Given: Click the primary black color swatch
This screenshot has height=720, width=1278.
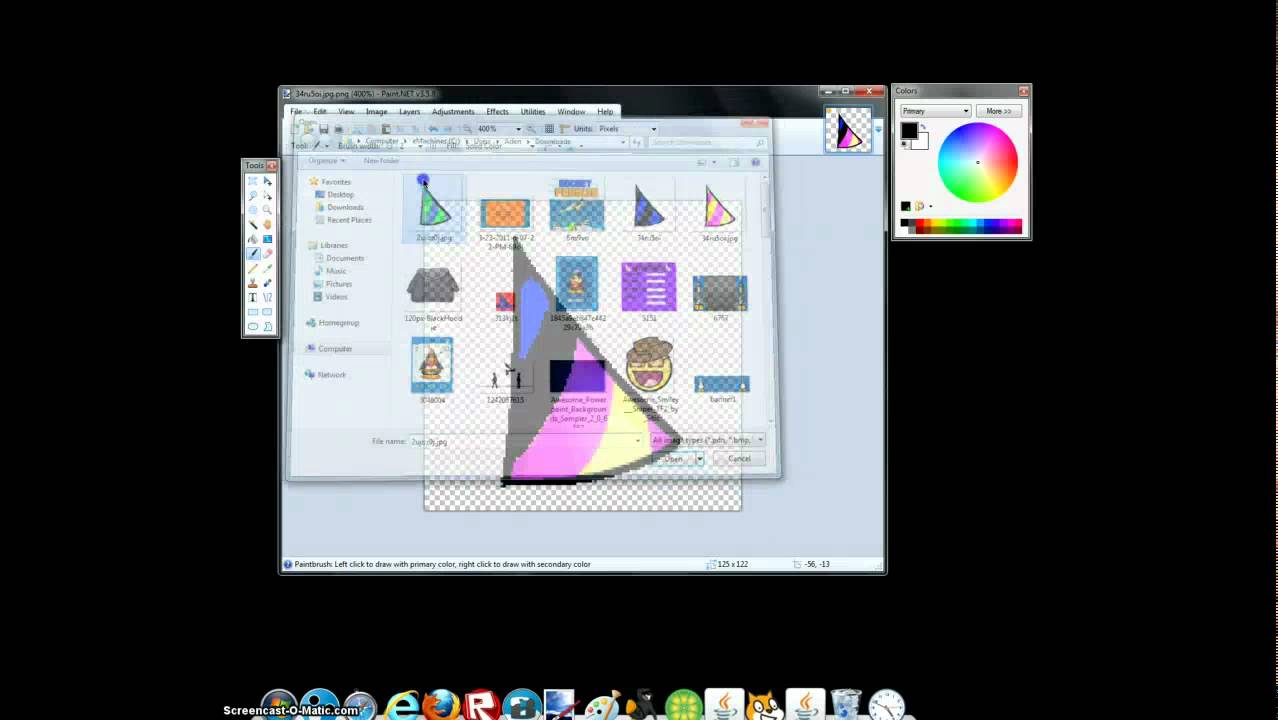Looking at the screenshot, I should pos(909,131).
